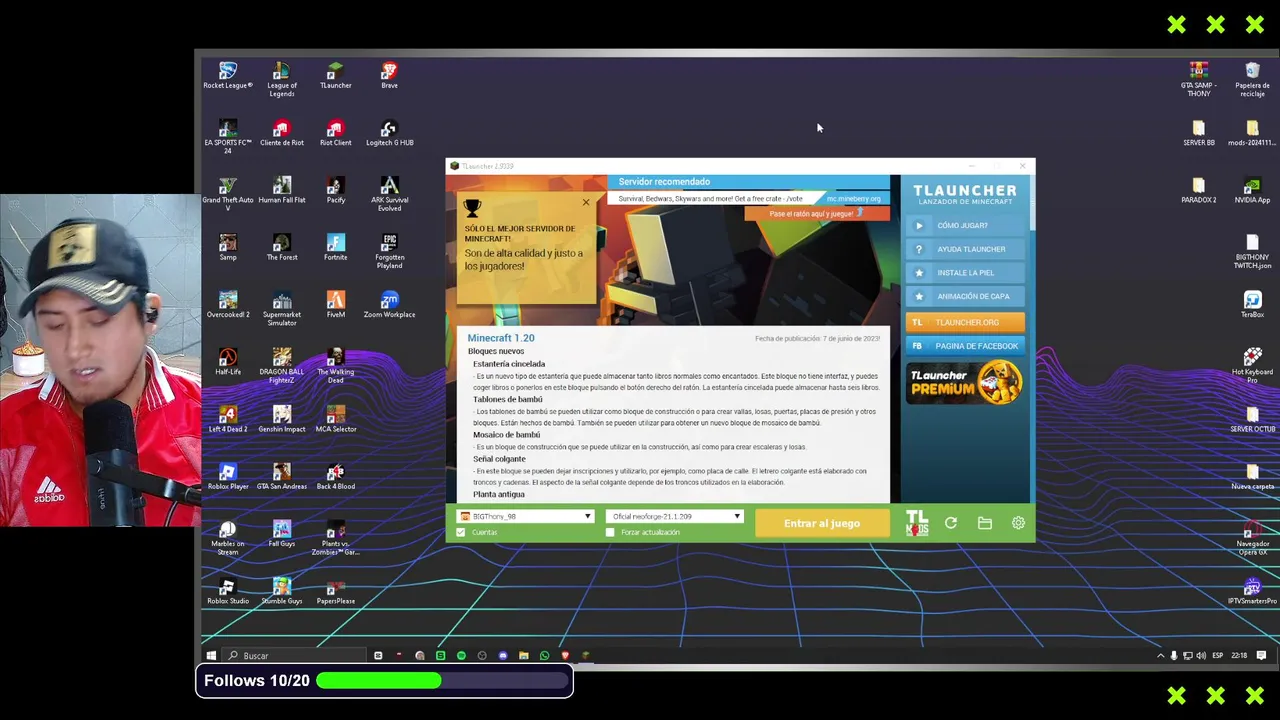Click the Minecraft 1.20 heading
The image size is (1280, 720).
pyautogui.click(x=501, y=338)
